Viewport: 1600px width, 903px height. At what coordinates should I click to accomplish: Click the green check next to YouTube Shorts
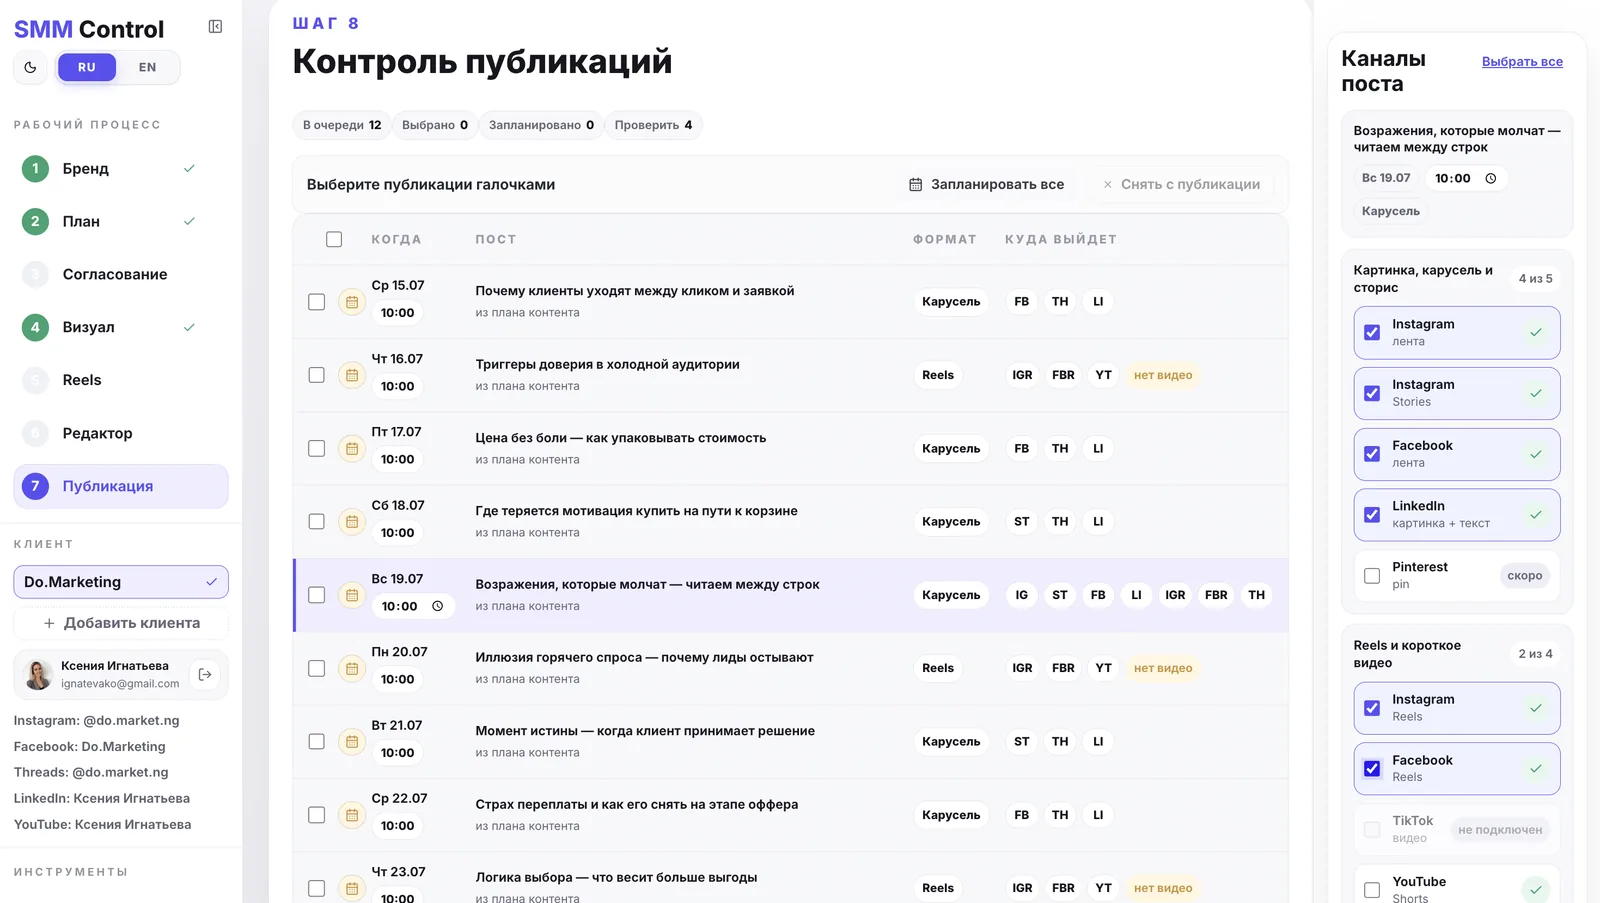(x=1536, y=889)
